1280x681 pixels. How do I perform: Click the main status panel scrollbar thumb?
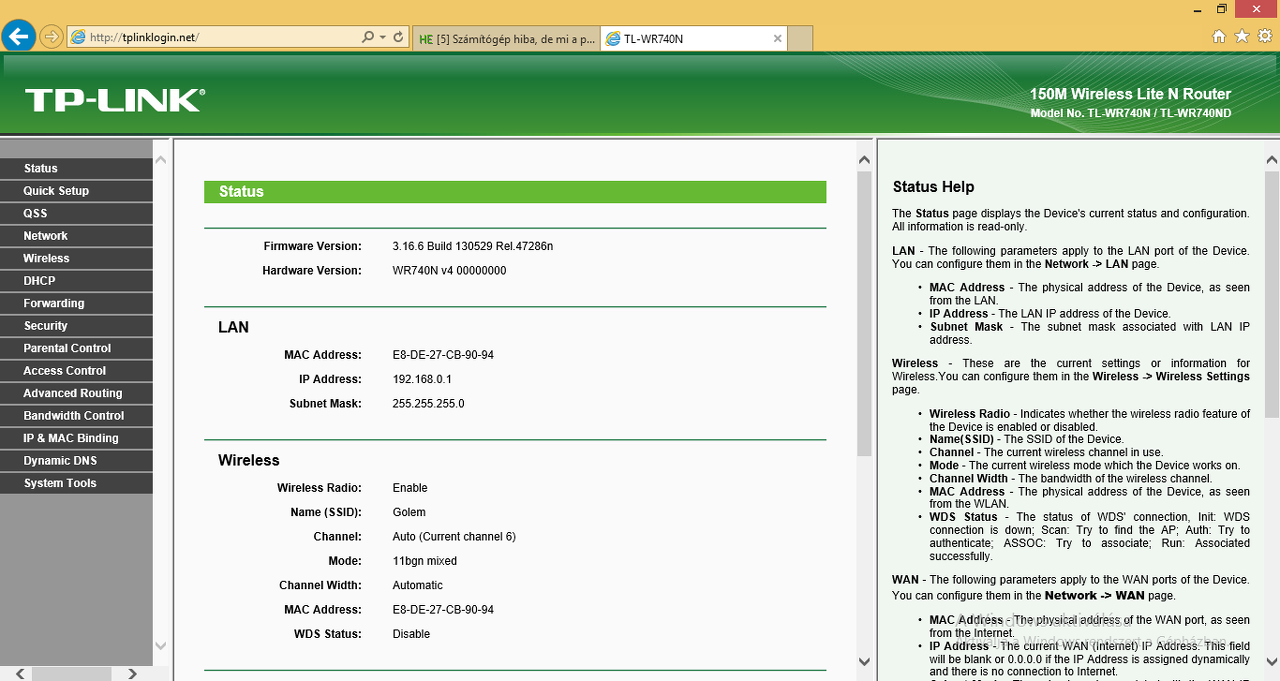pos(864,313)
